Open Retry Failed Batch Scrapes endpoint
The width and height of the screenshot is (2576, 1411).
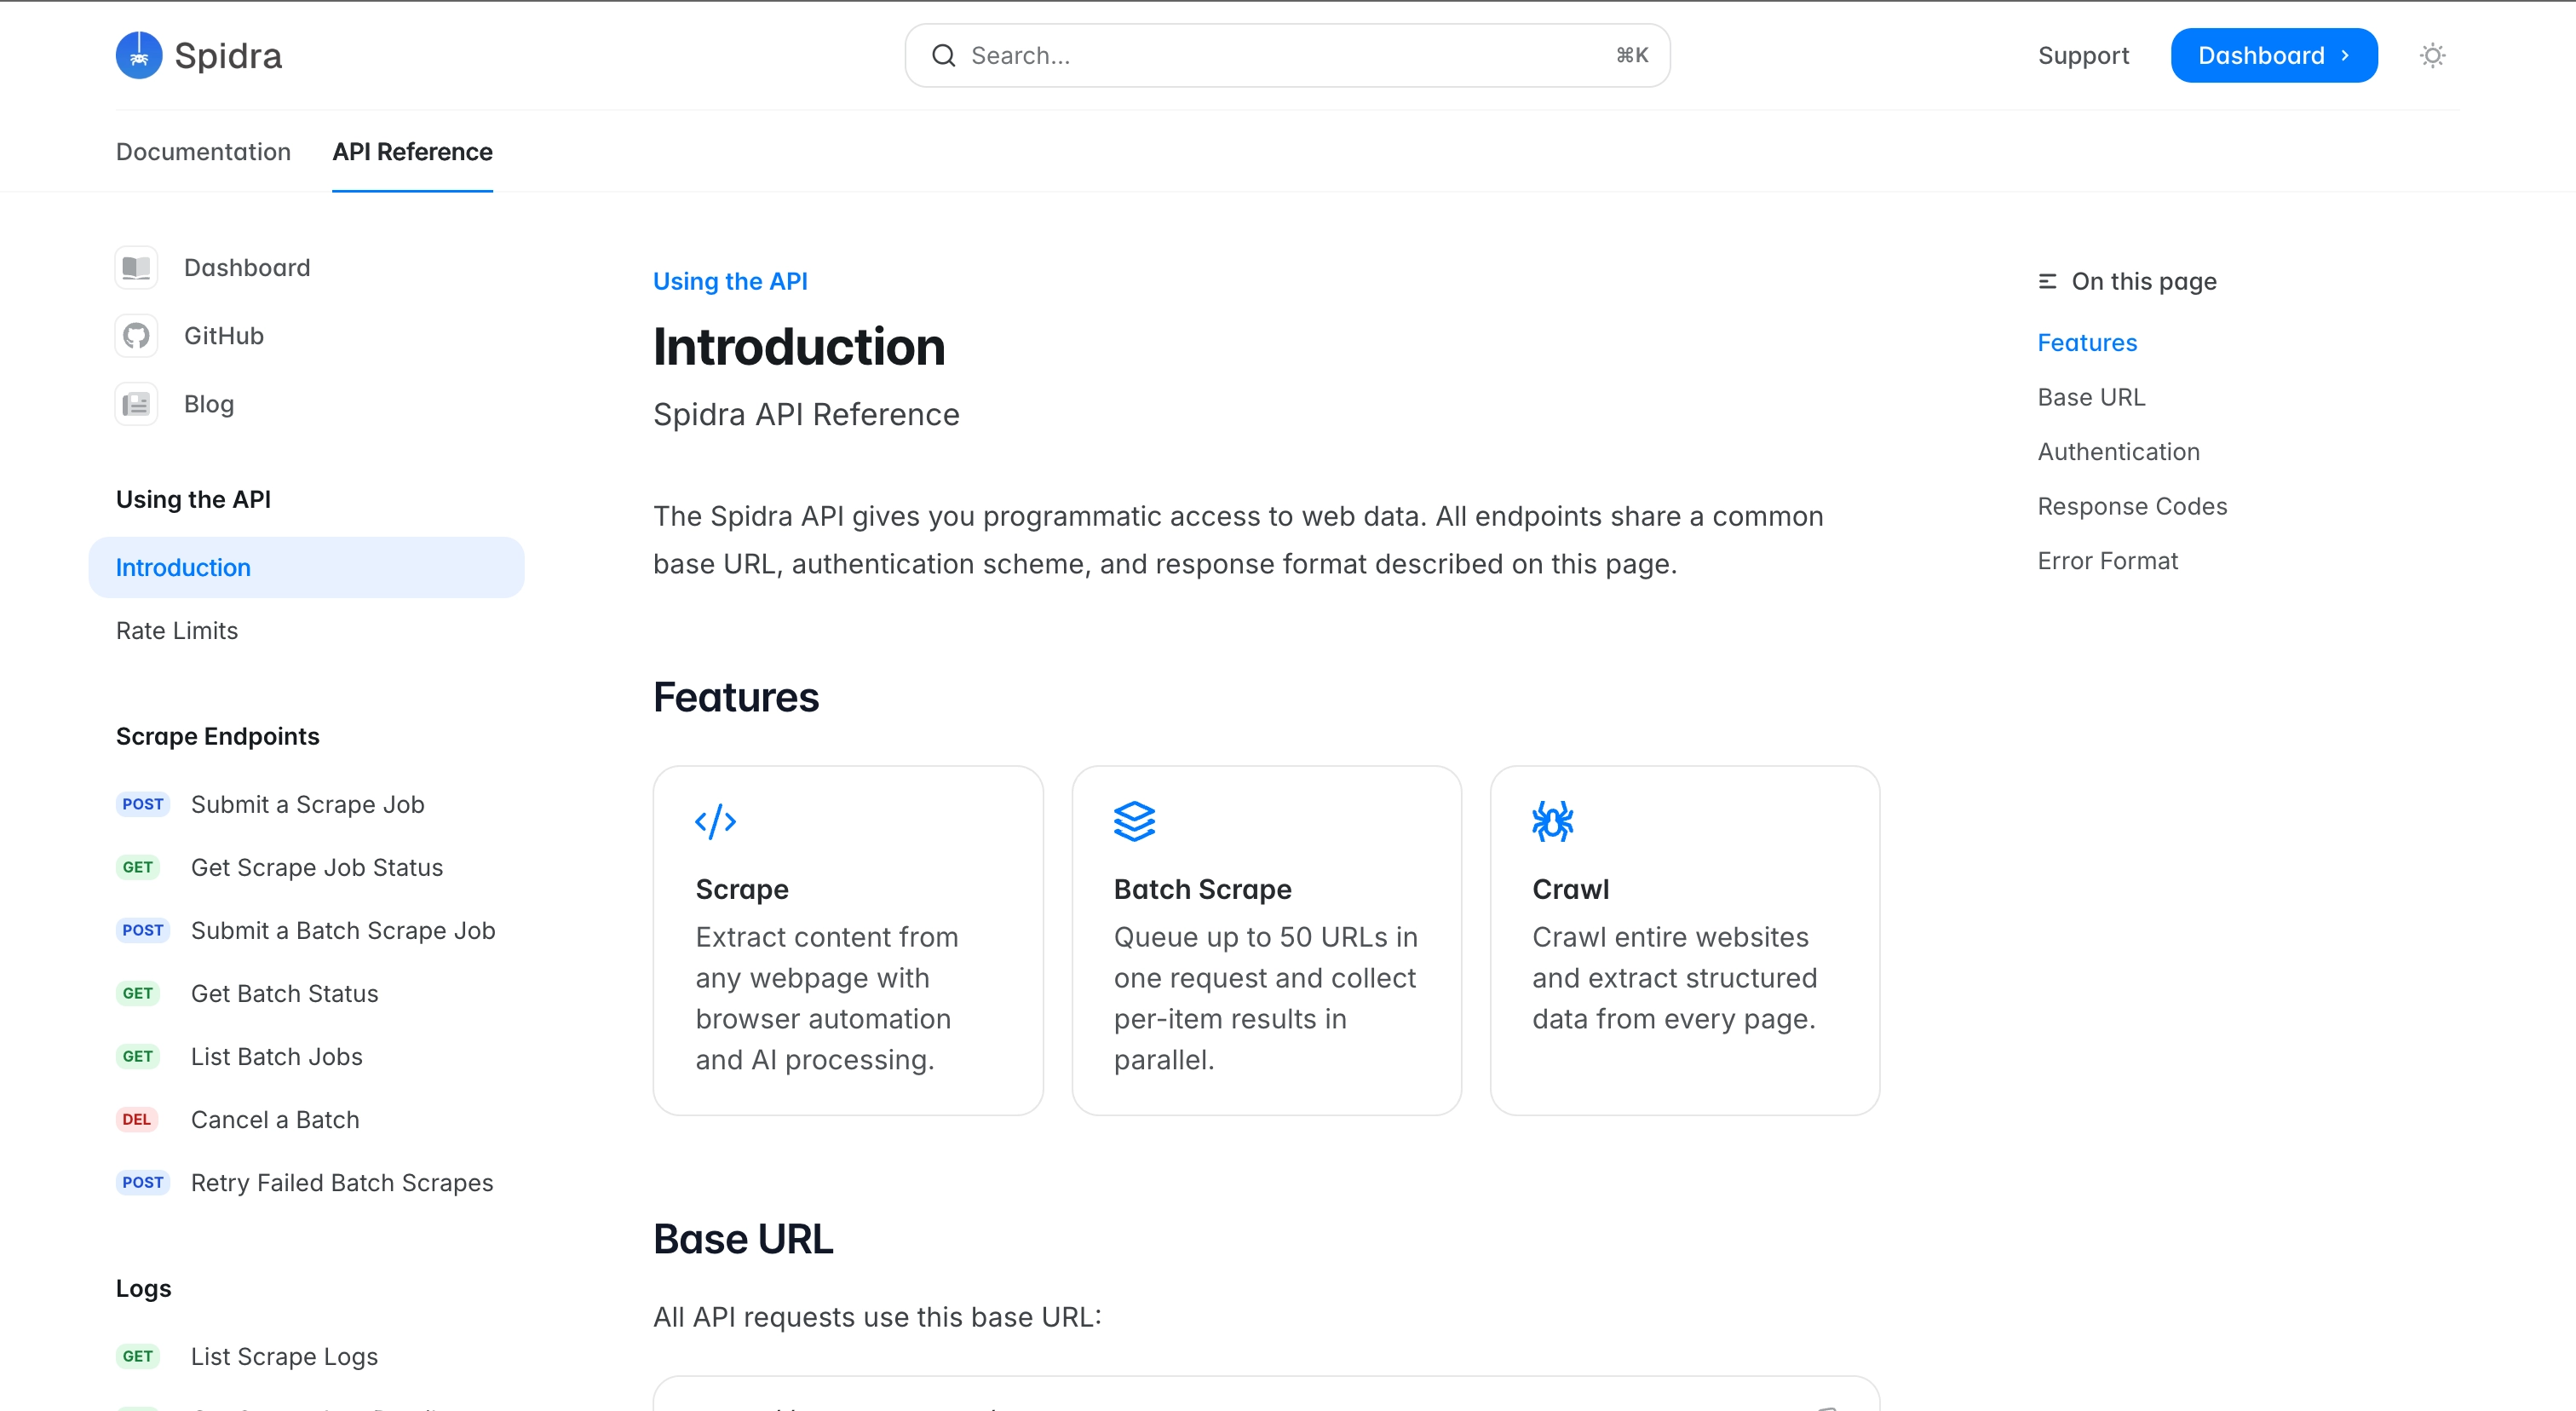(x=341, y=1182)
